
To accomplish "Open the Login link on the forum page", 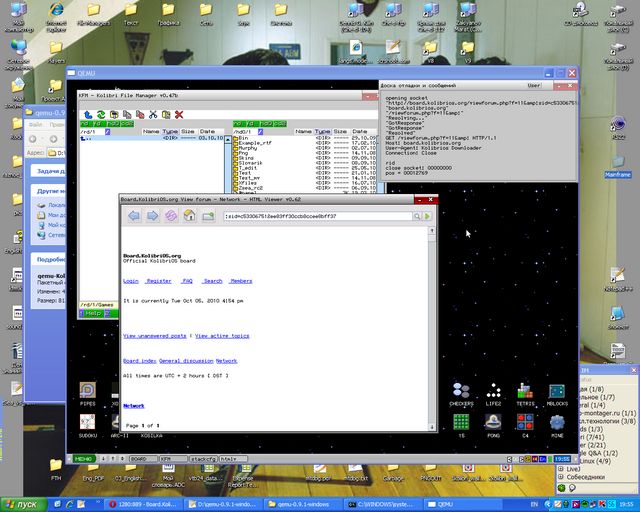I will [131, 281].
